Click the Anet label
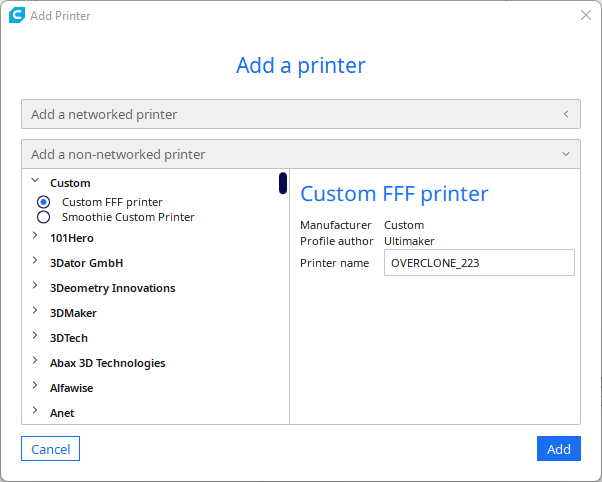The width and height of the screenshot is (602, 482). (62, 413)
